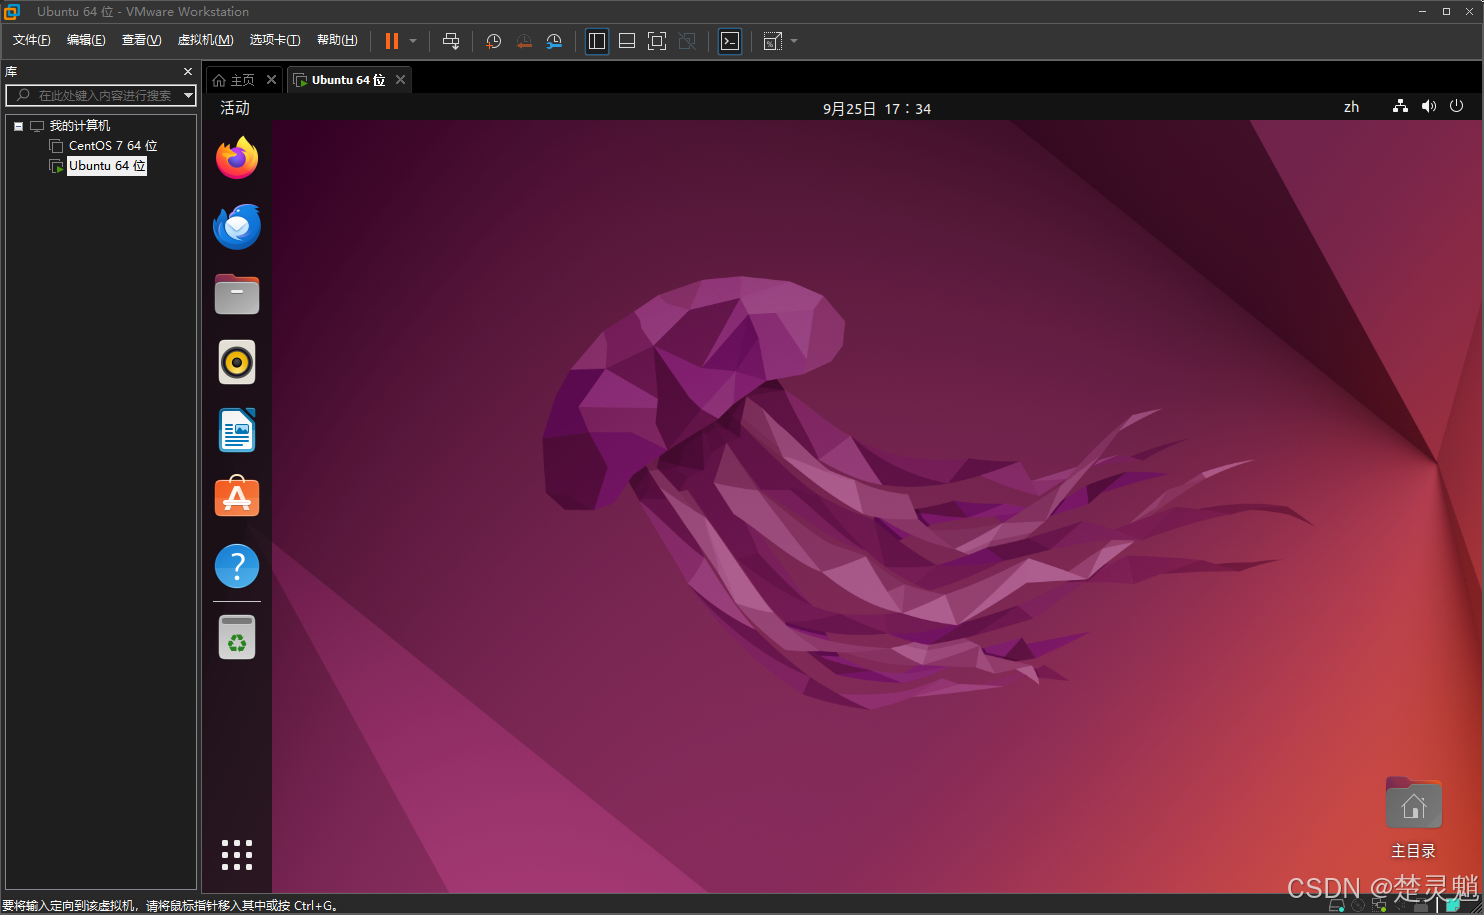
Task: Click the Ubuntu volume speaker icon
Action: [x=1428, y=106]
